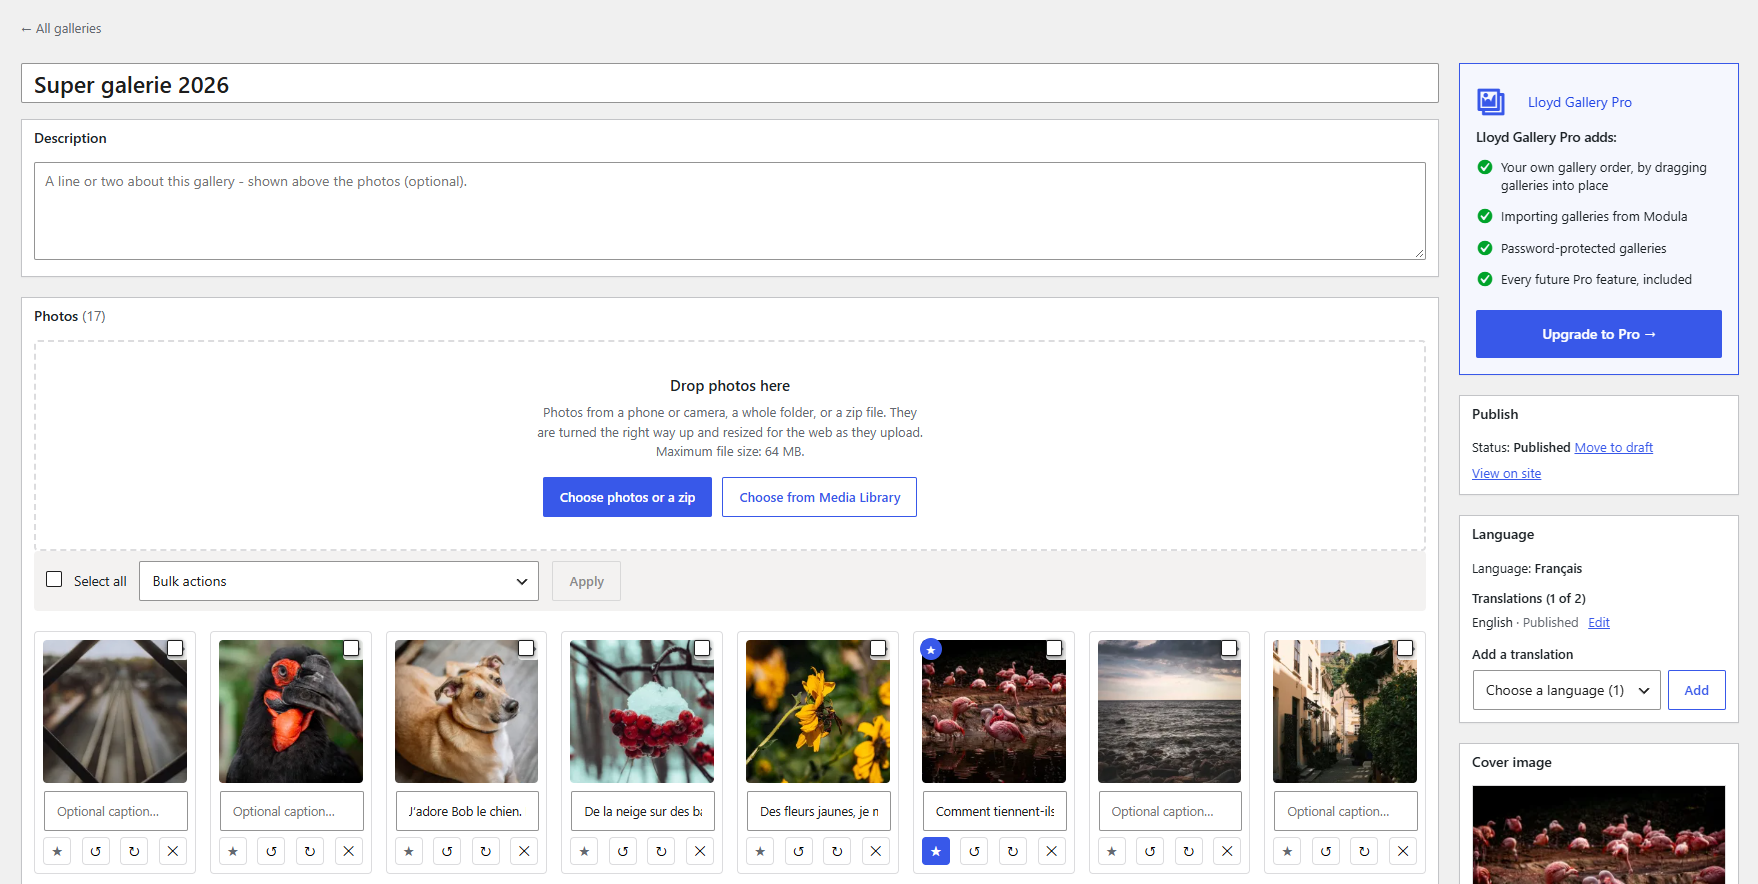
Task: Rotate the Bob le chien photo counterclockwise
Action: [x=447, y=851]
